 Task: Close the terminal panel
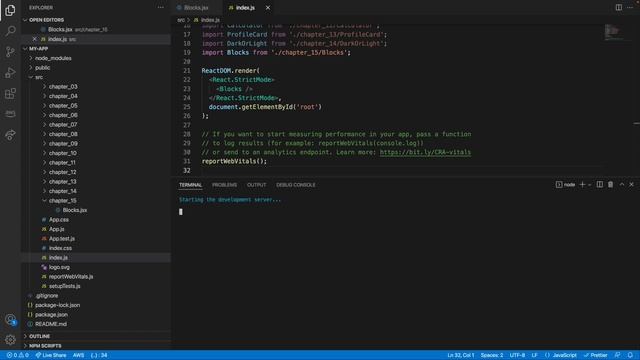631,184
